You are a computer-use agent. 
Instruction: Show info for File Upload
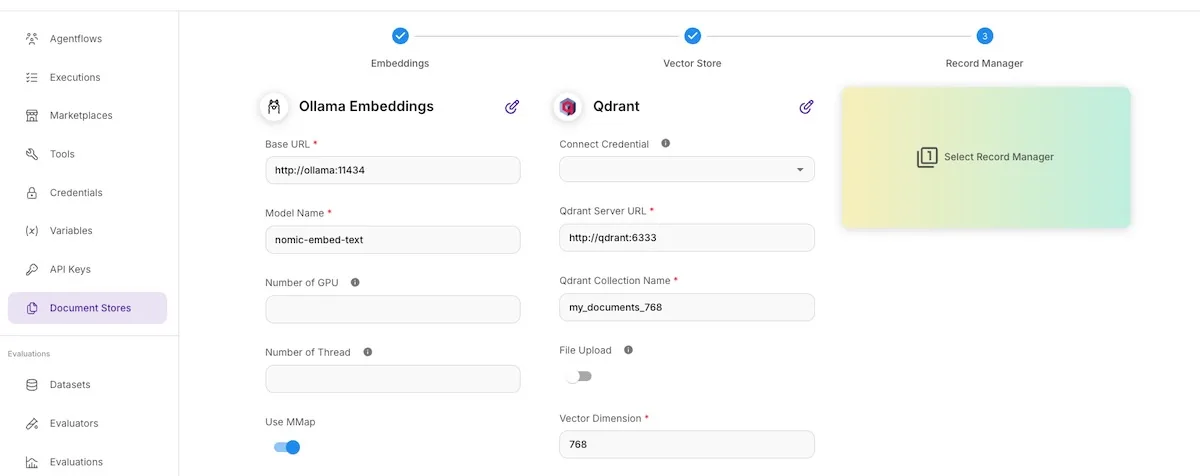(628, 350)
